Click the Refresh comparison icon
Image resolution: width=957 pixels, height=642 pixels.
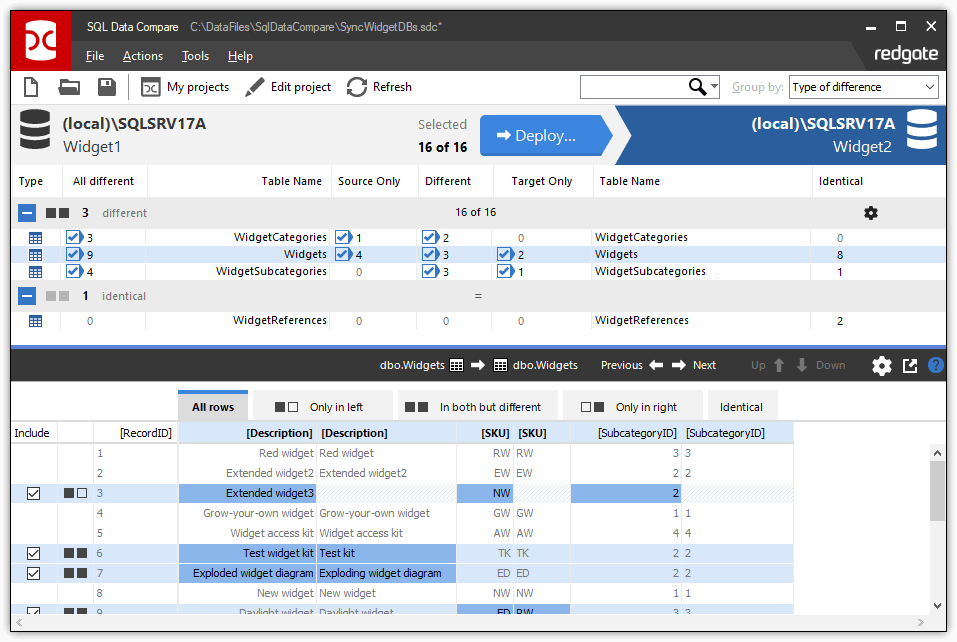tap(357, 87)
